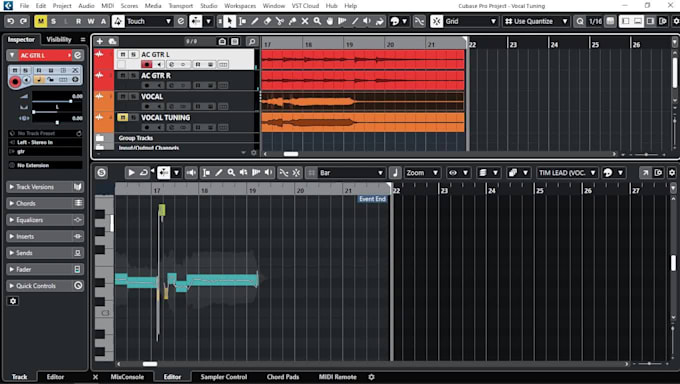Click the Event End marker label

(x=372, y=199)
